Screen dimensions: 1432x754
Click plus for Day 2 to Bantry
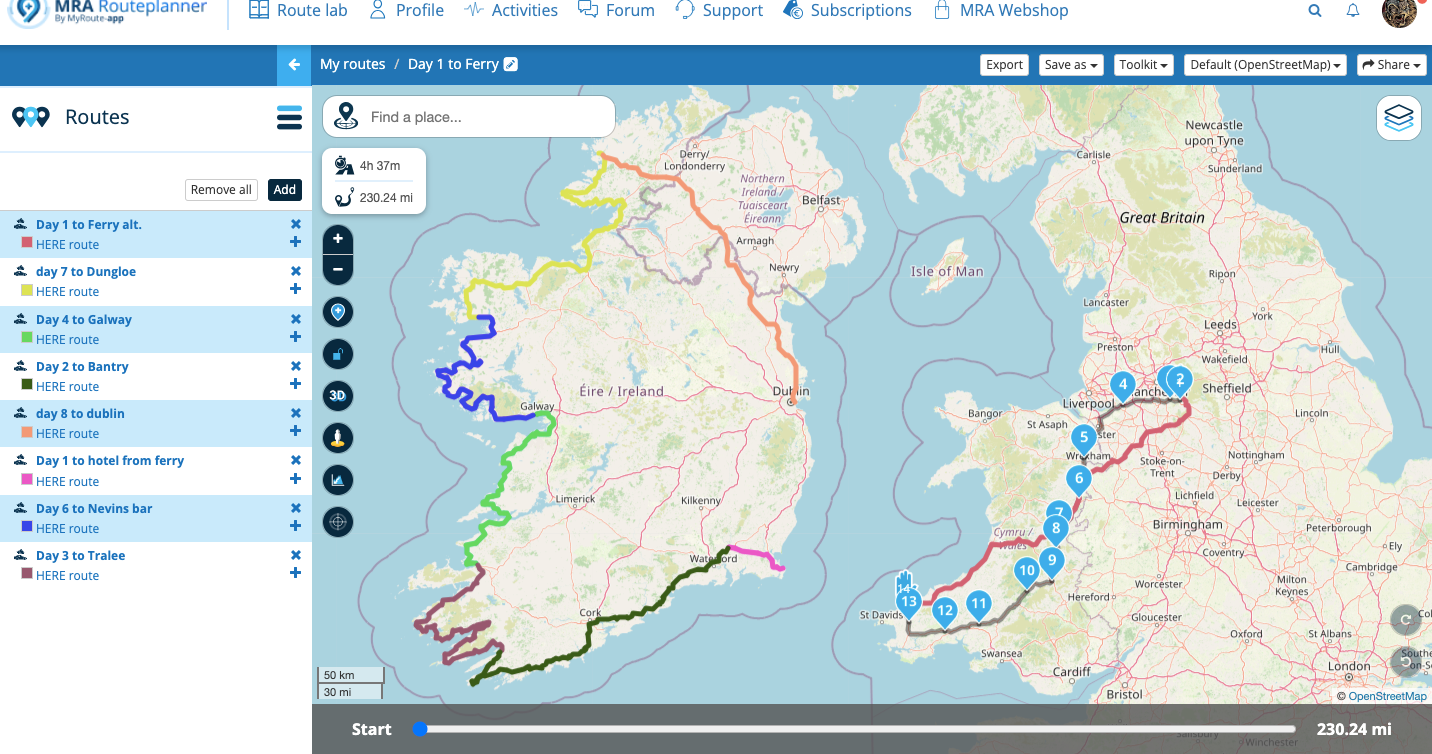pos(295,384)
